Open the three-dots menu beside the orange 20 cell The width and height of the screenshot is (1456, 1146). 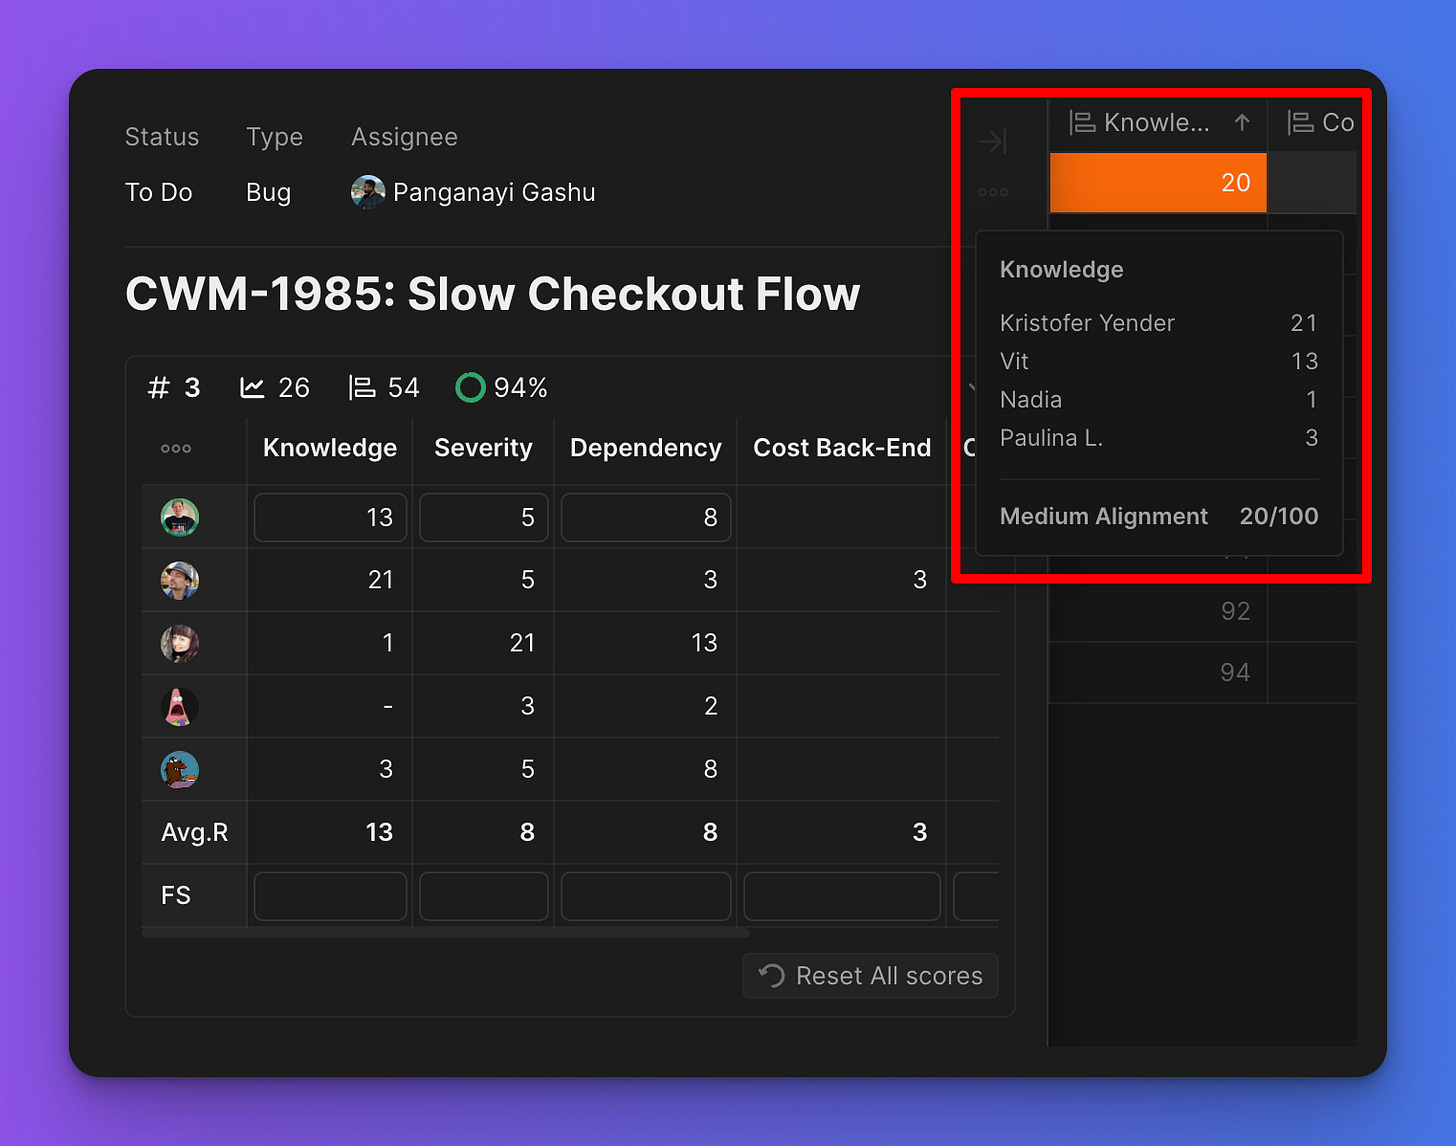[x=992, y=192]
